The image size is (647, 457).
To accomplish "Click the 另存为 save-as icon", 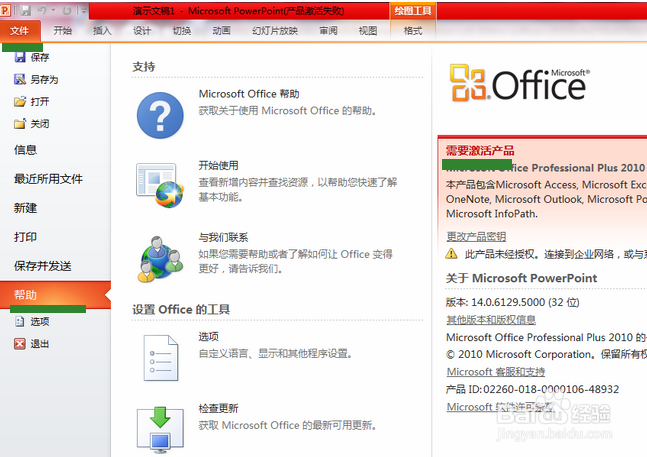I will click(20, 79).
